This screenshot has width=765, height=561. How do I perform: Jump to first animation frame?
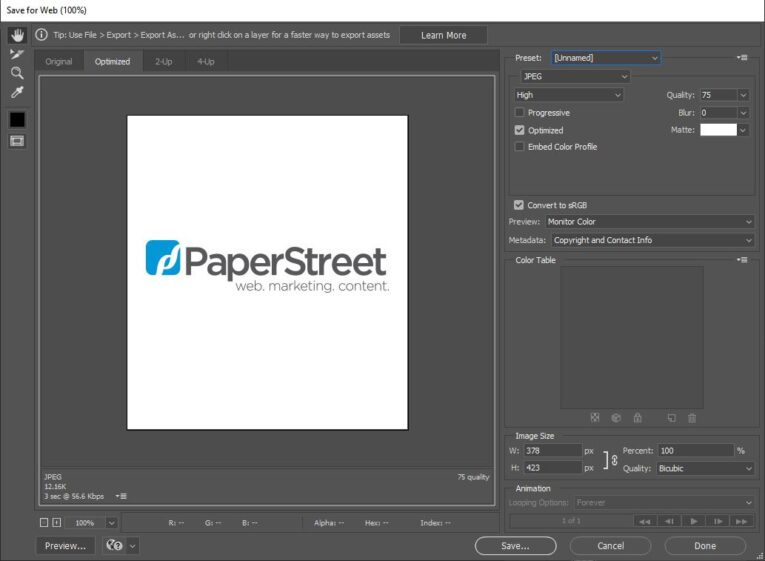[x=644, y=521]
